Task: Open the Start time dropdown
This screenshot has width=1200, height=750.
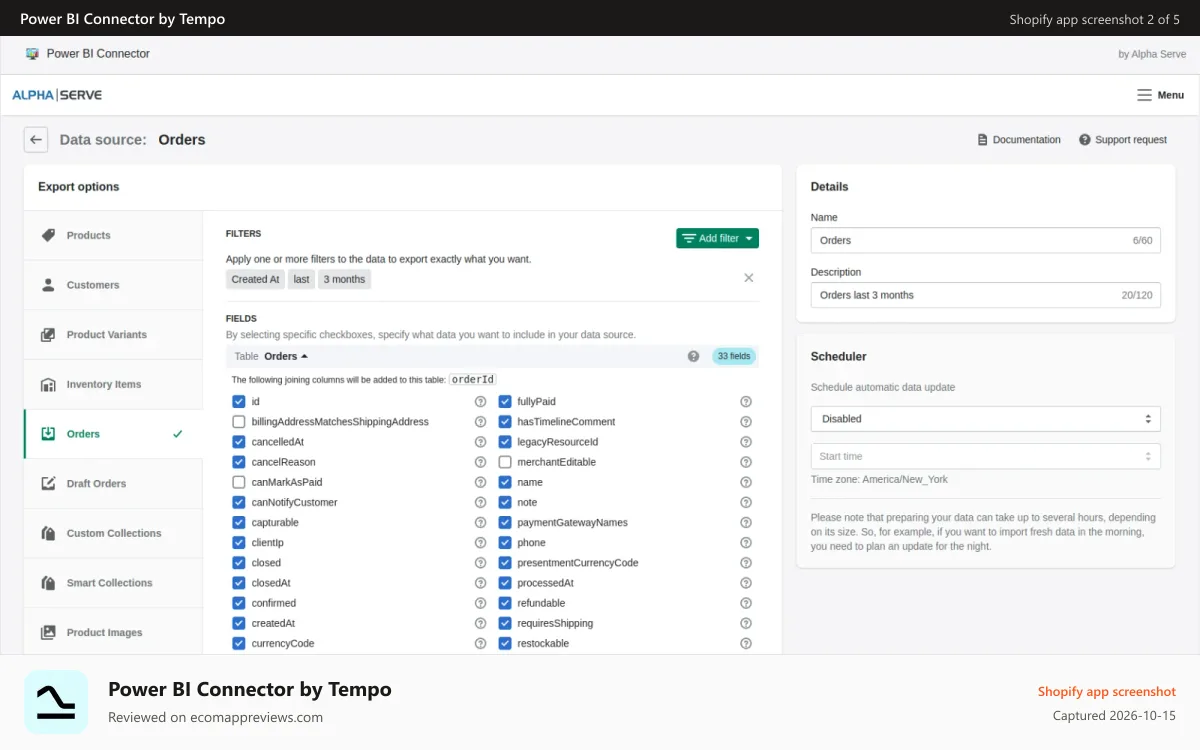Action: pos(986,456)
